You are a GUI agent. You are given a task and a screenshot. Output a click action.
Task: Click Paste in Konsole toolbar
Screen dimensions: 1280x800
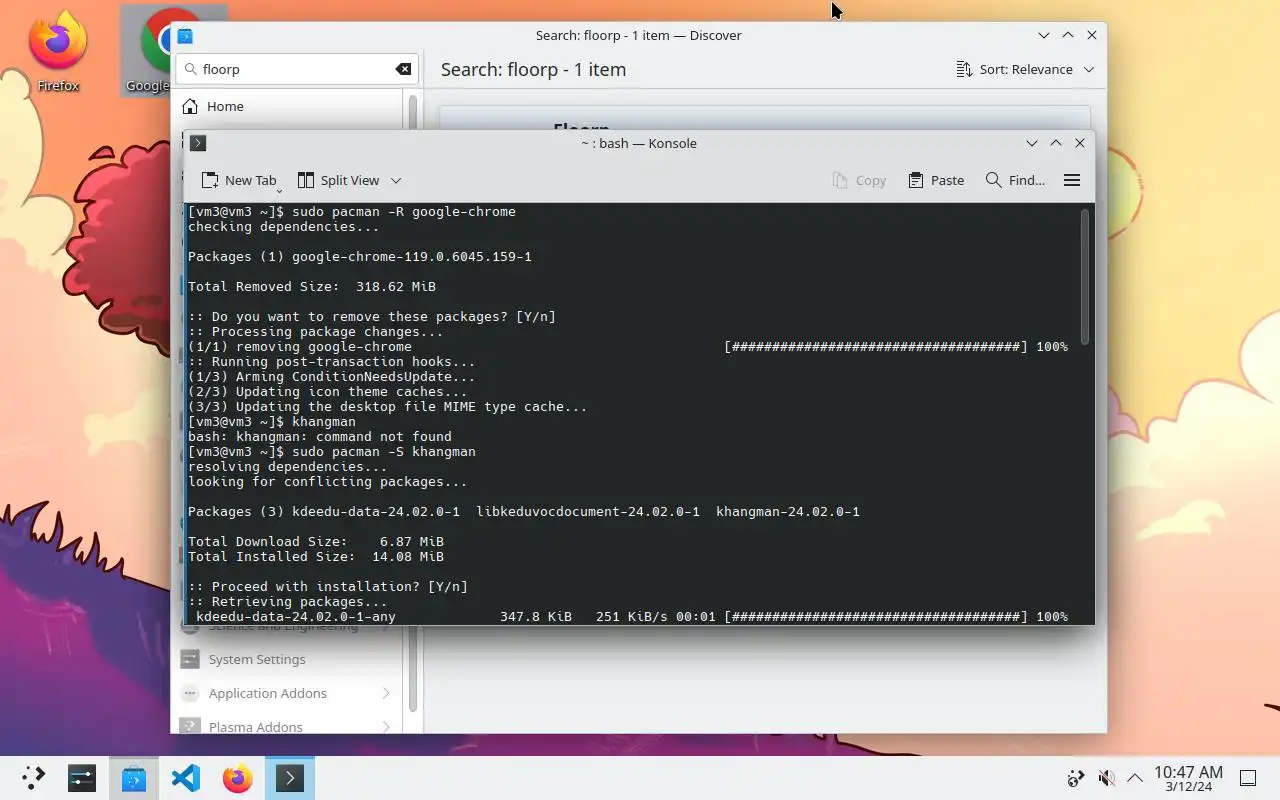[936, 180]
